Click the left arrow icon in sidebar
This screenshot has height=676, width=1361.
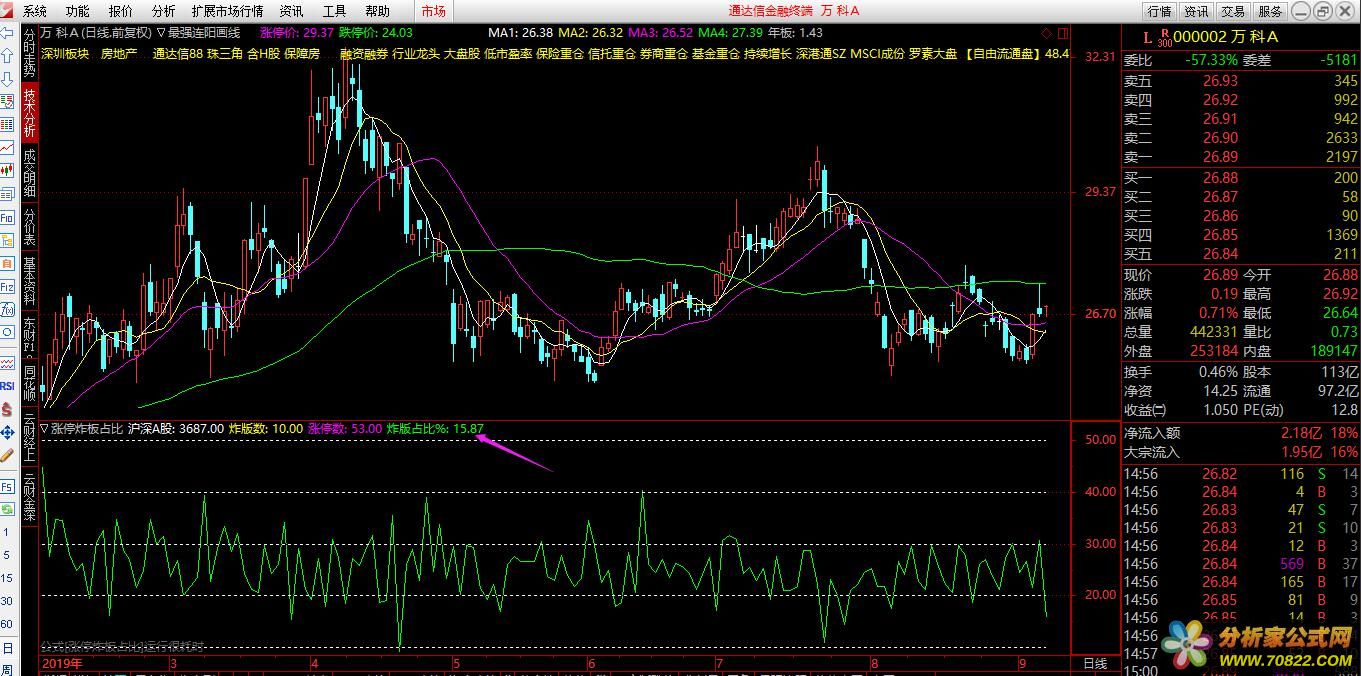pyautogui.click(x=8, y=33)
